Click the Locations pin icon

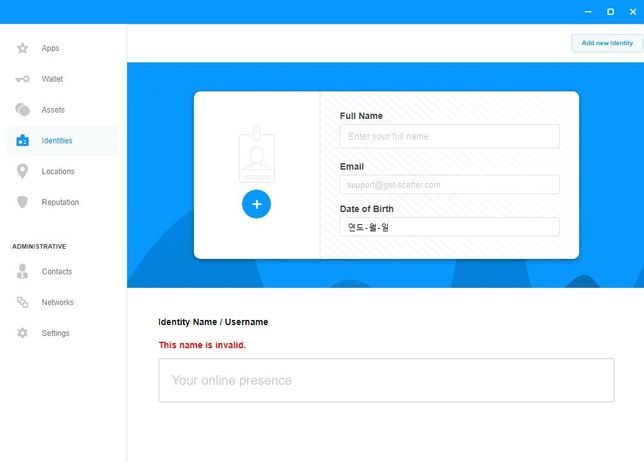tap(22, 171)
